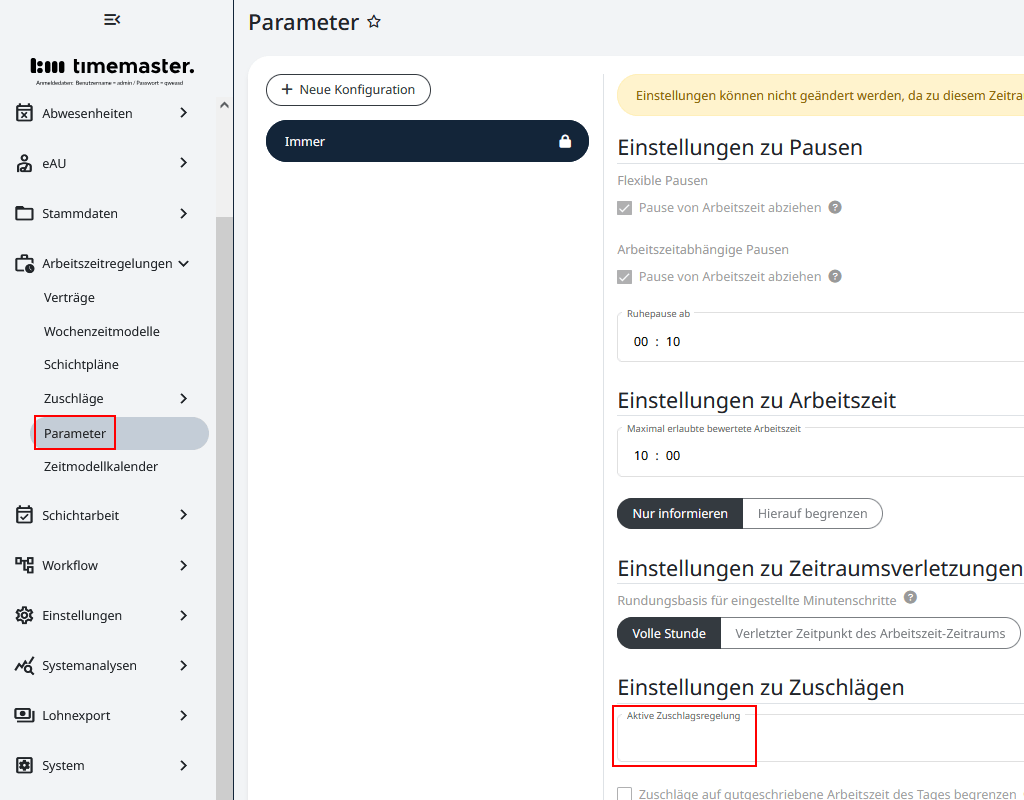This screenshot has height=800, width=1024.
Task: Collapse the sidebar with the menu icon
Action: (x=112, y=20)
